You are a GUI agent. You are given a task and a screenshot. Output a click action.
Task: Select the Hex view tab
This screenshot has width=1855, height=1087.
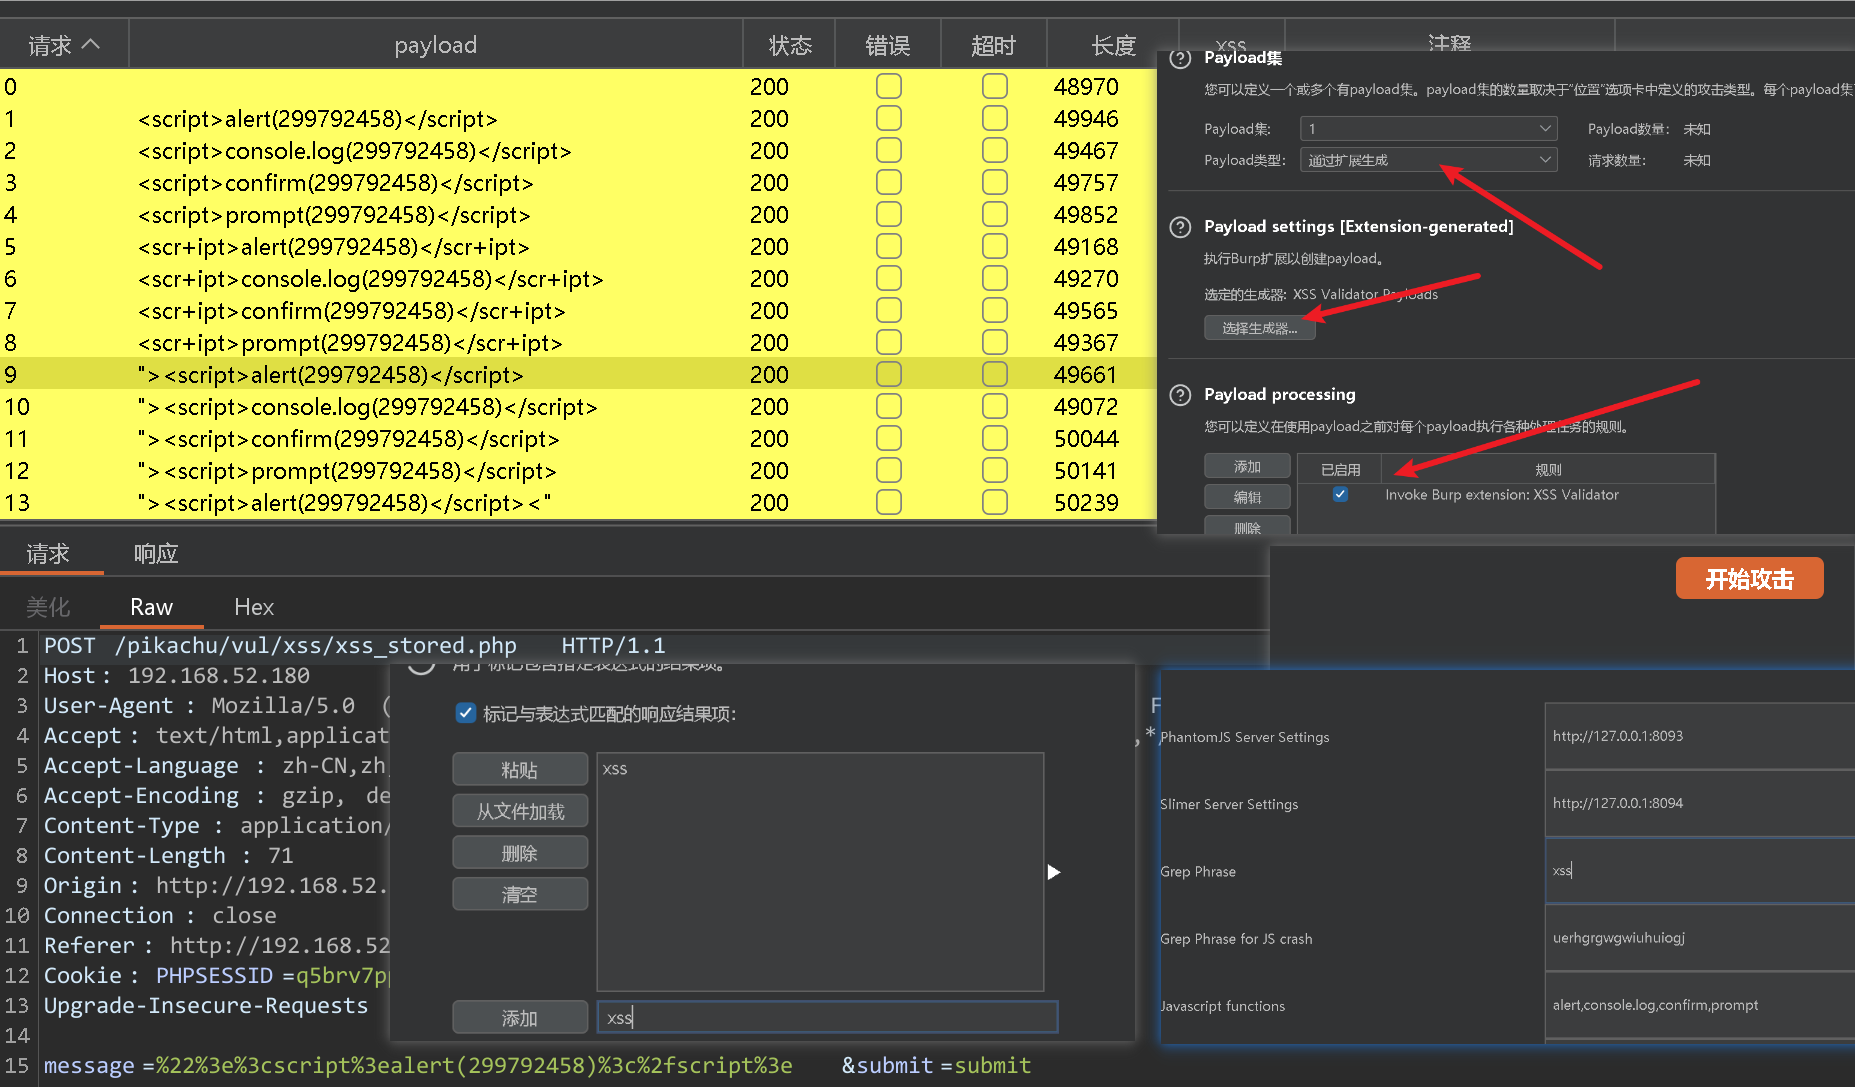tap(254, 607)
